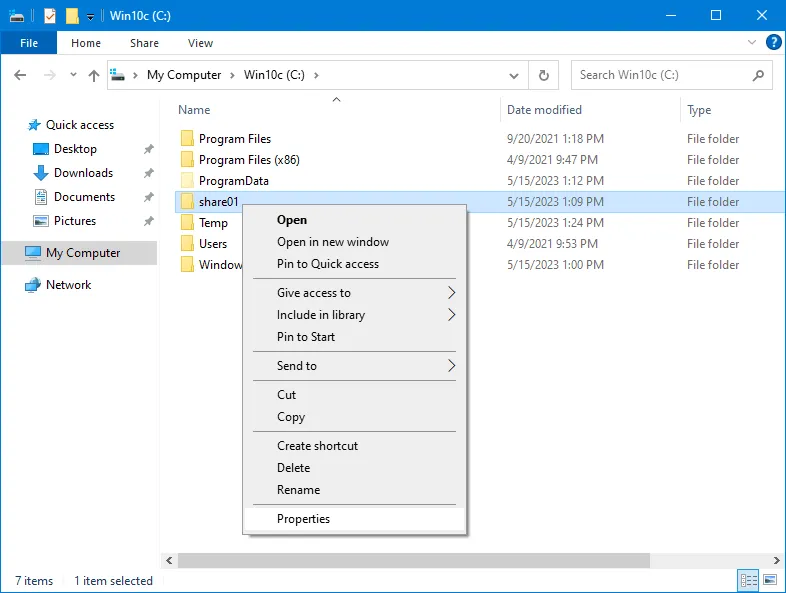Screen dimensions: 786x593
Task: Open the Customize Quick Access Toolbar dropdown
Action: (x=90, y=17)
